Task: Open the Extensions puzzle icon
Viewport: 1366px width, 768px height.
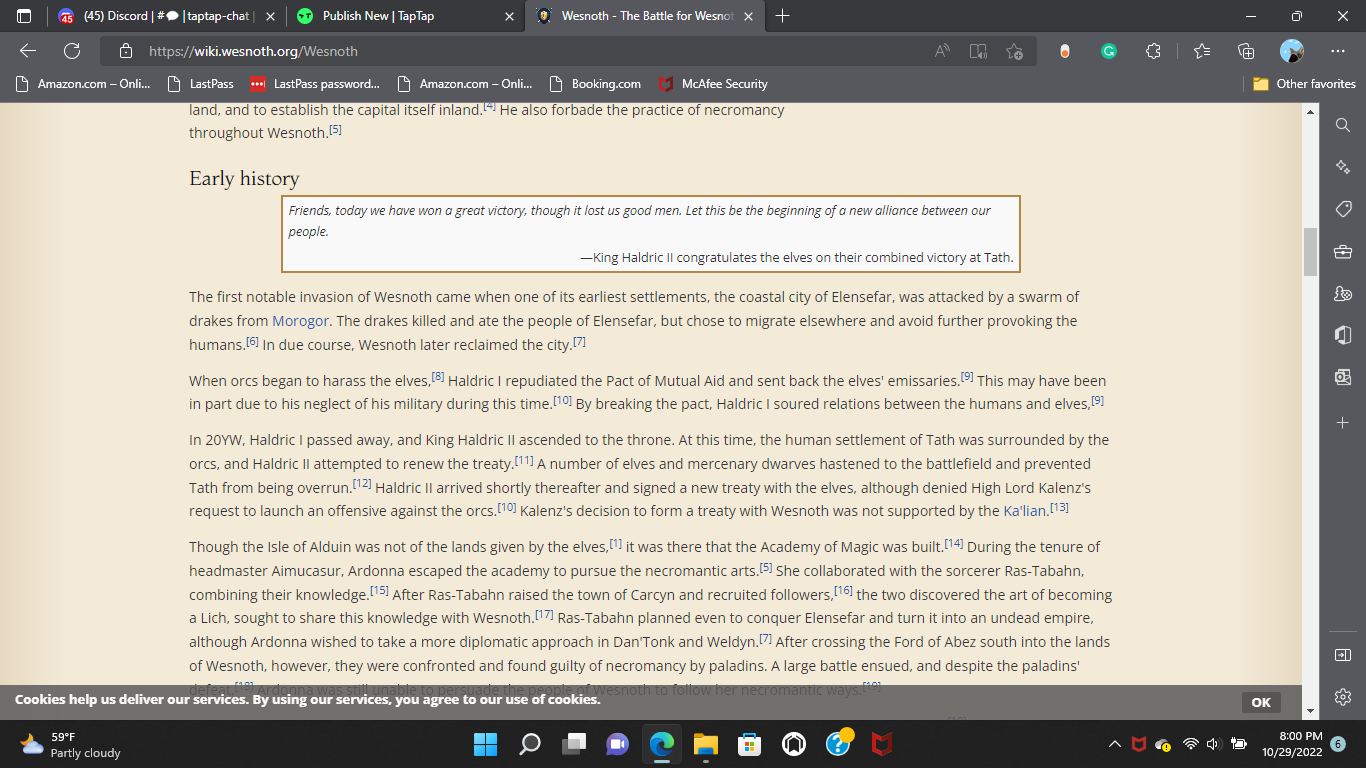Action: tap(1153, 51)
